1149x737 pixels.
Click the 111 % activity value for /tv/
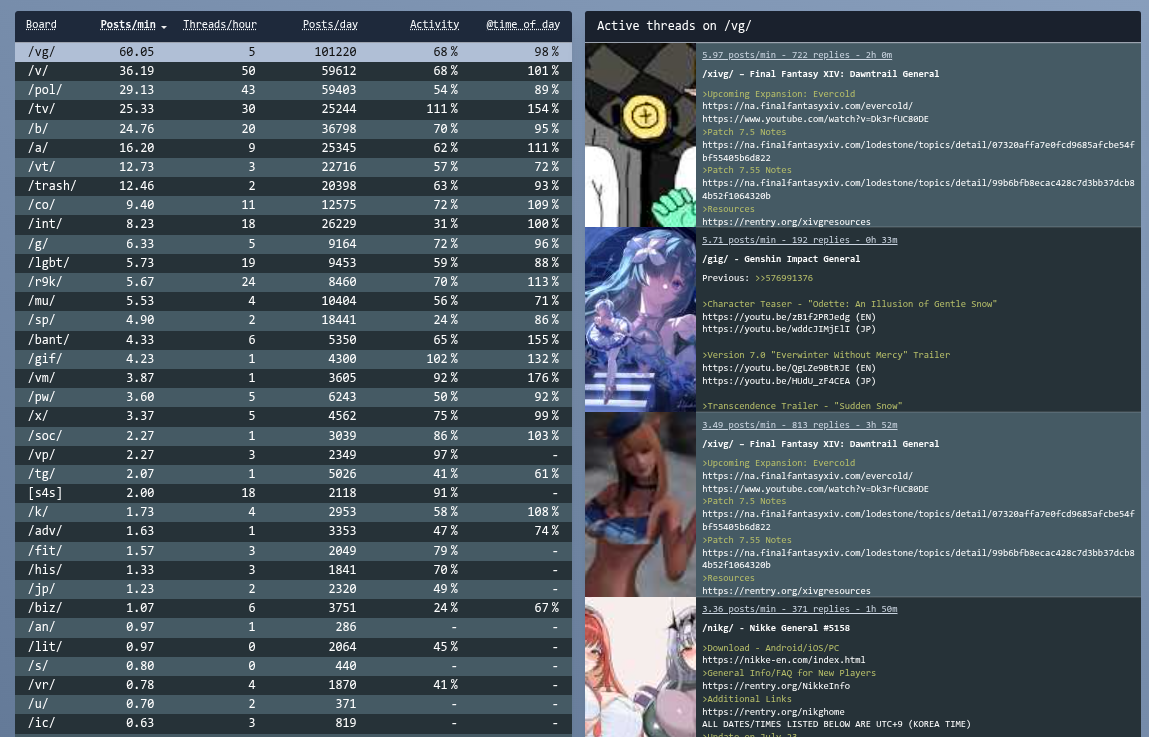coord(442,109)
